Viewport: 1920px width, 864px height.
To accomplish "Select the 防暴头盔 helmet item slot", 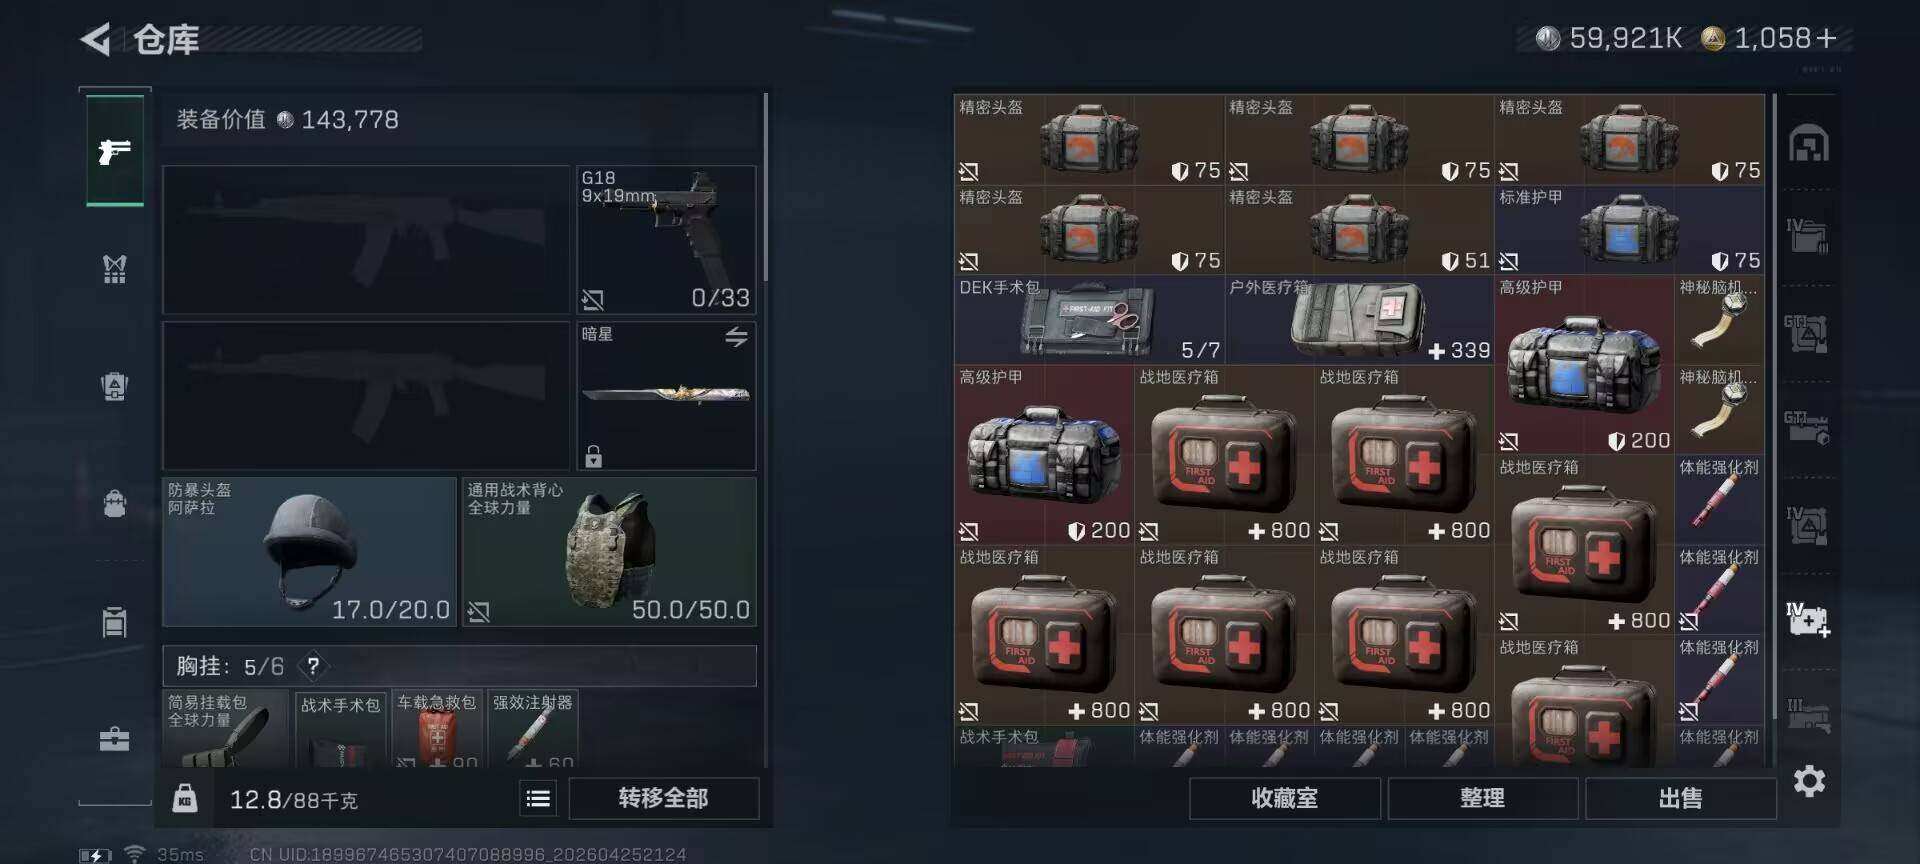I will point(309,552).
